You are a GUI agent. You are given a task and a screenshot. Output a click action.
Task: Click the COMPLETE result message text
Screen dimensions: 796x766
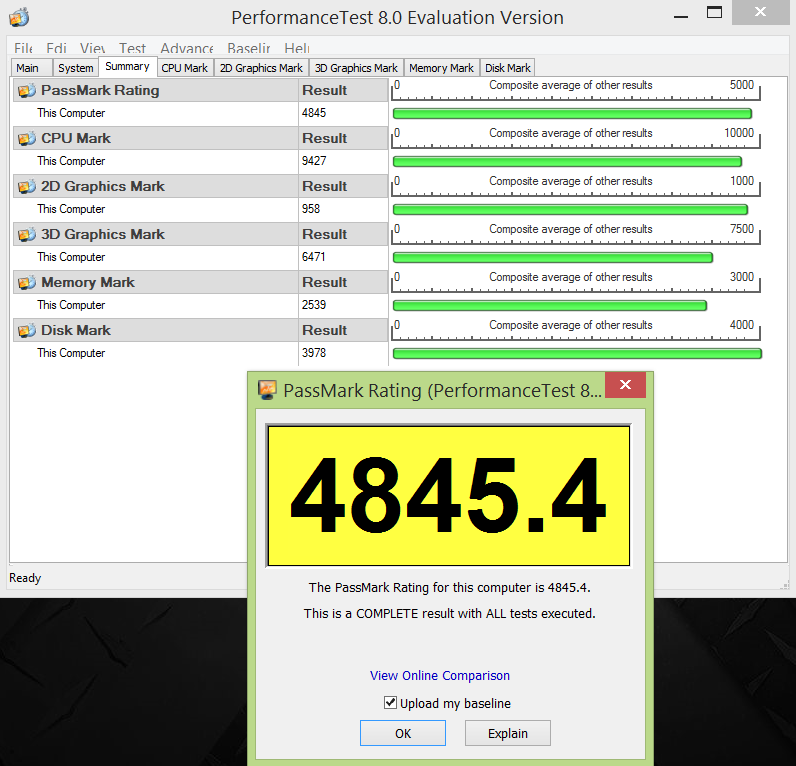(x=449, y=613)
